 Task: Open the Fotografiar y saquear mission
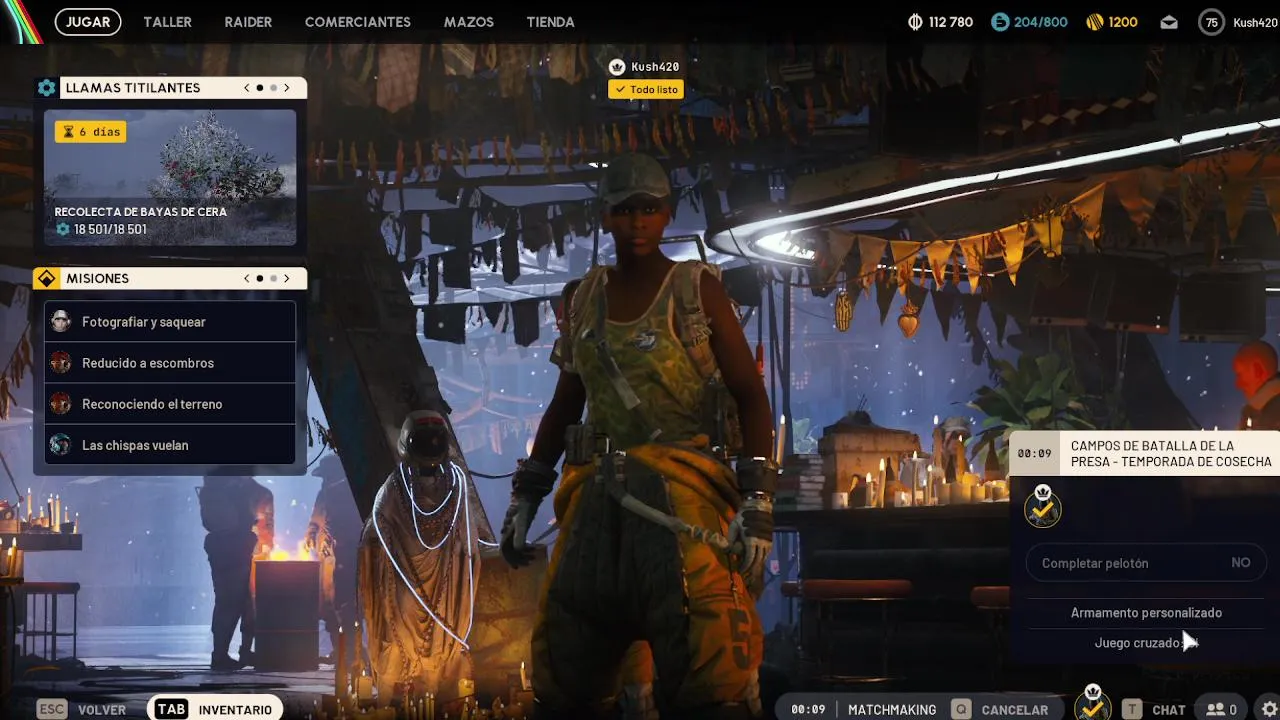(x=170, y=322)
